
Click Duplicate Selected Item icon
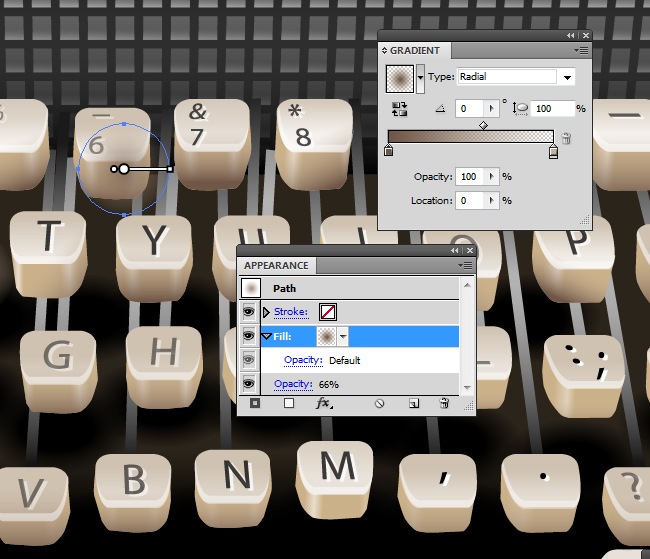(x=412, y=404)
